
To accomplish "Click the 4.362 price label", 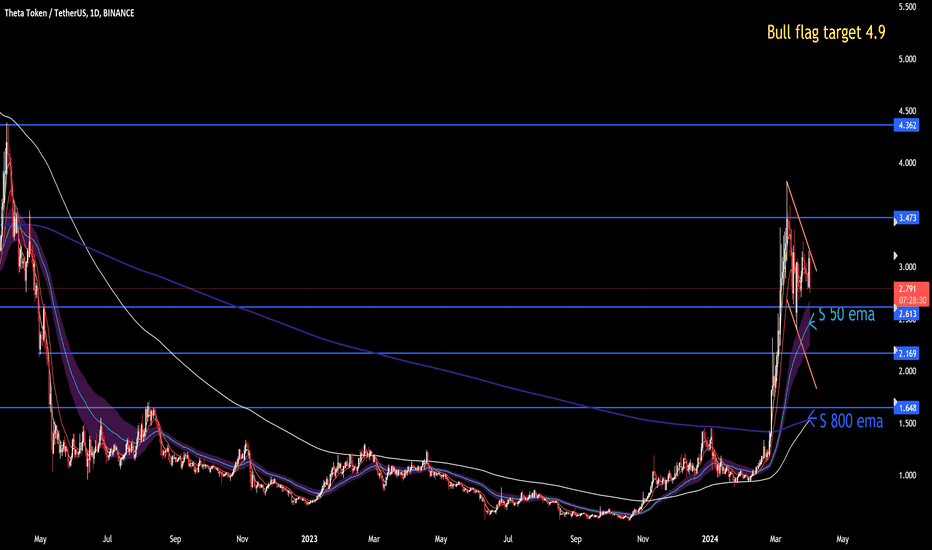I will coord(907,125).
